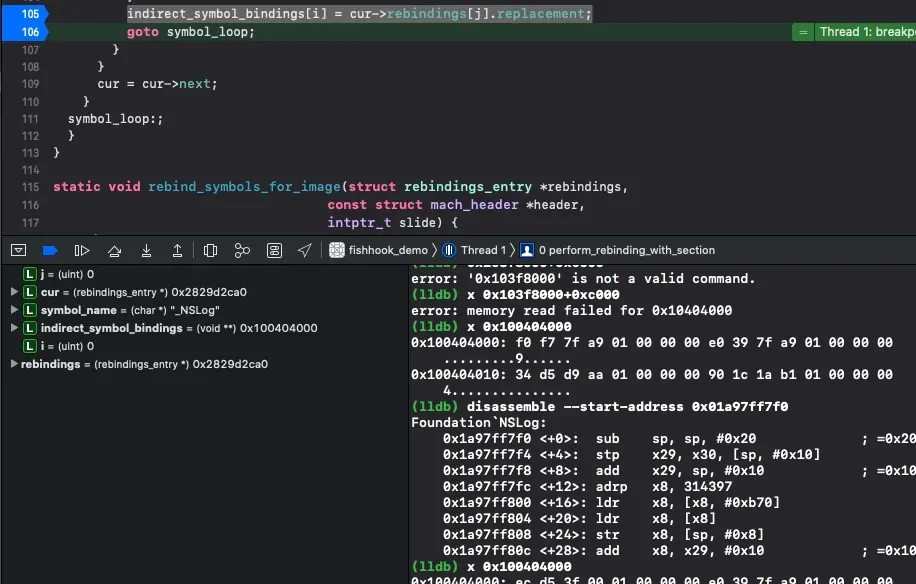Deactivate breakpoints with the blue breakpoint icon

[50, 251]
